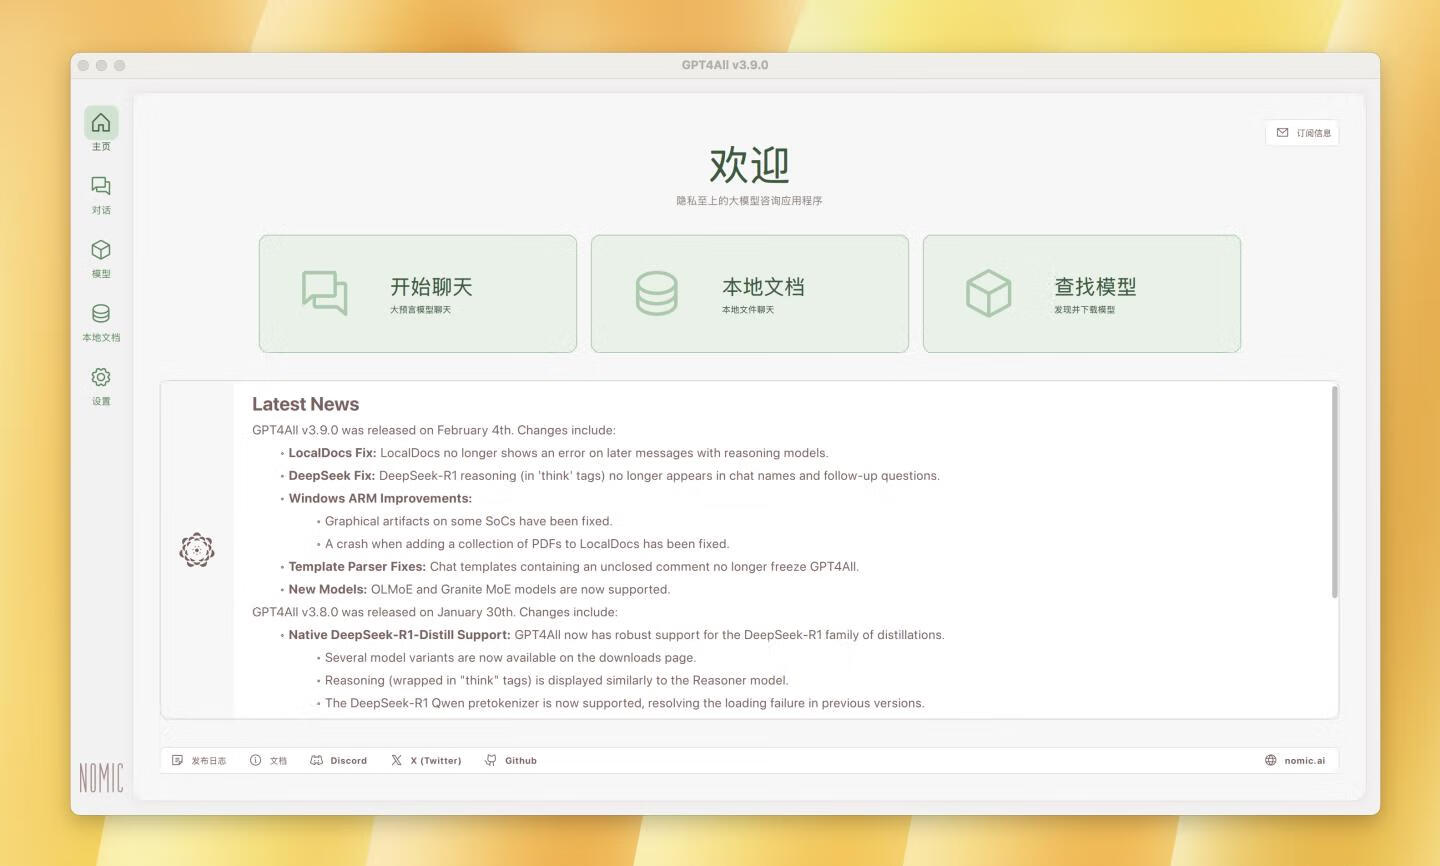This screenshot has height=866, width=1440.
Task: Select the 主页 label in sidebar
Action: (x=101, y=147)
